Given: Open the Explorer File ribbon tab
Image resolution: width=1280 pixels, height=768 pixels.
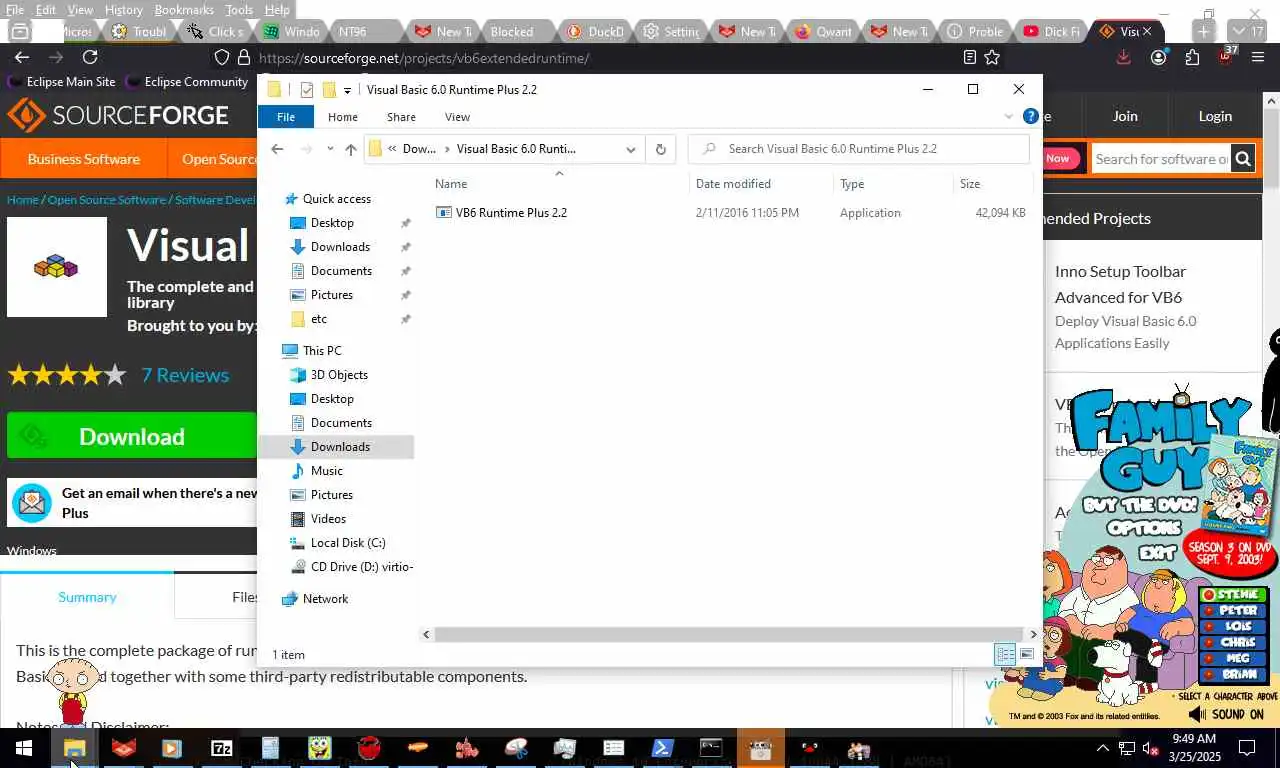Looking at the screenshot, I should tap(286, 117).
